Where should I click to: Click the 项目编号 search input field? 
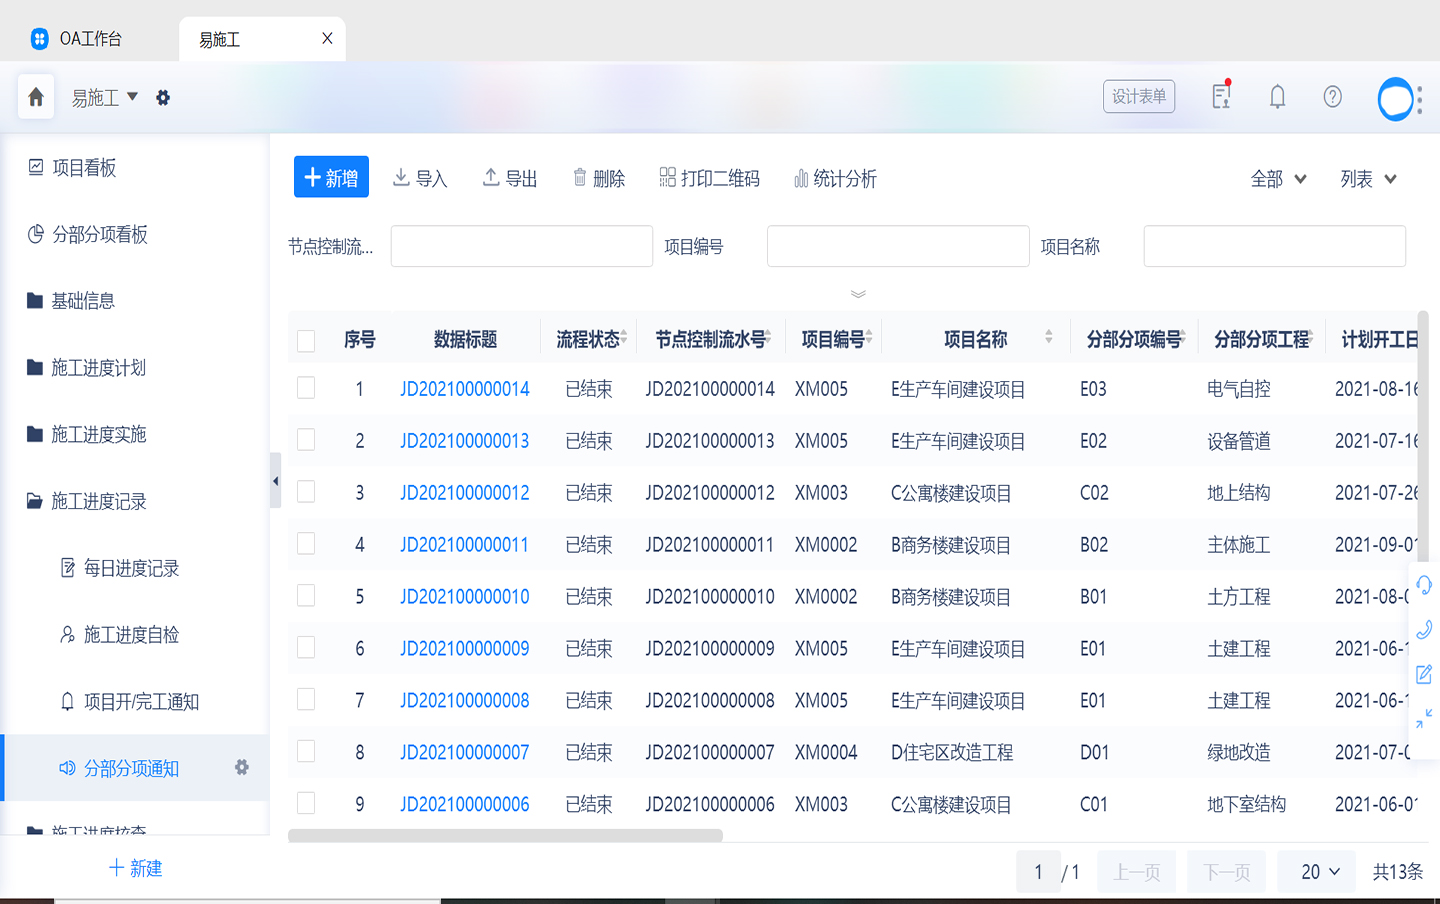pos(898,246)
